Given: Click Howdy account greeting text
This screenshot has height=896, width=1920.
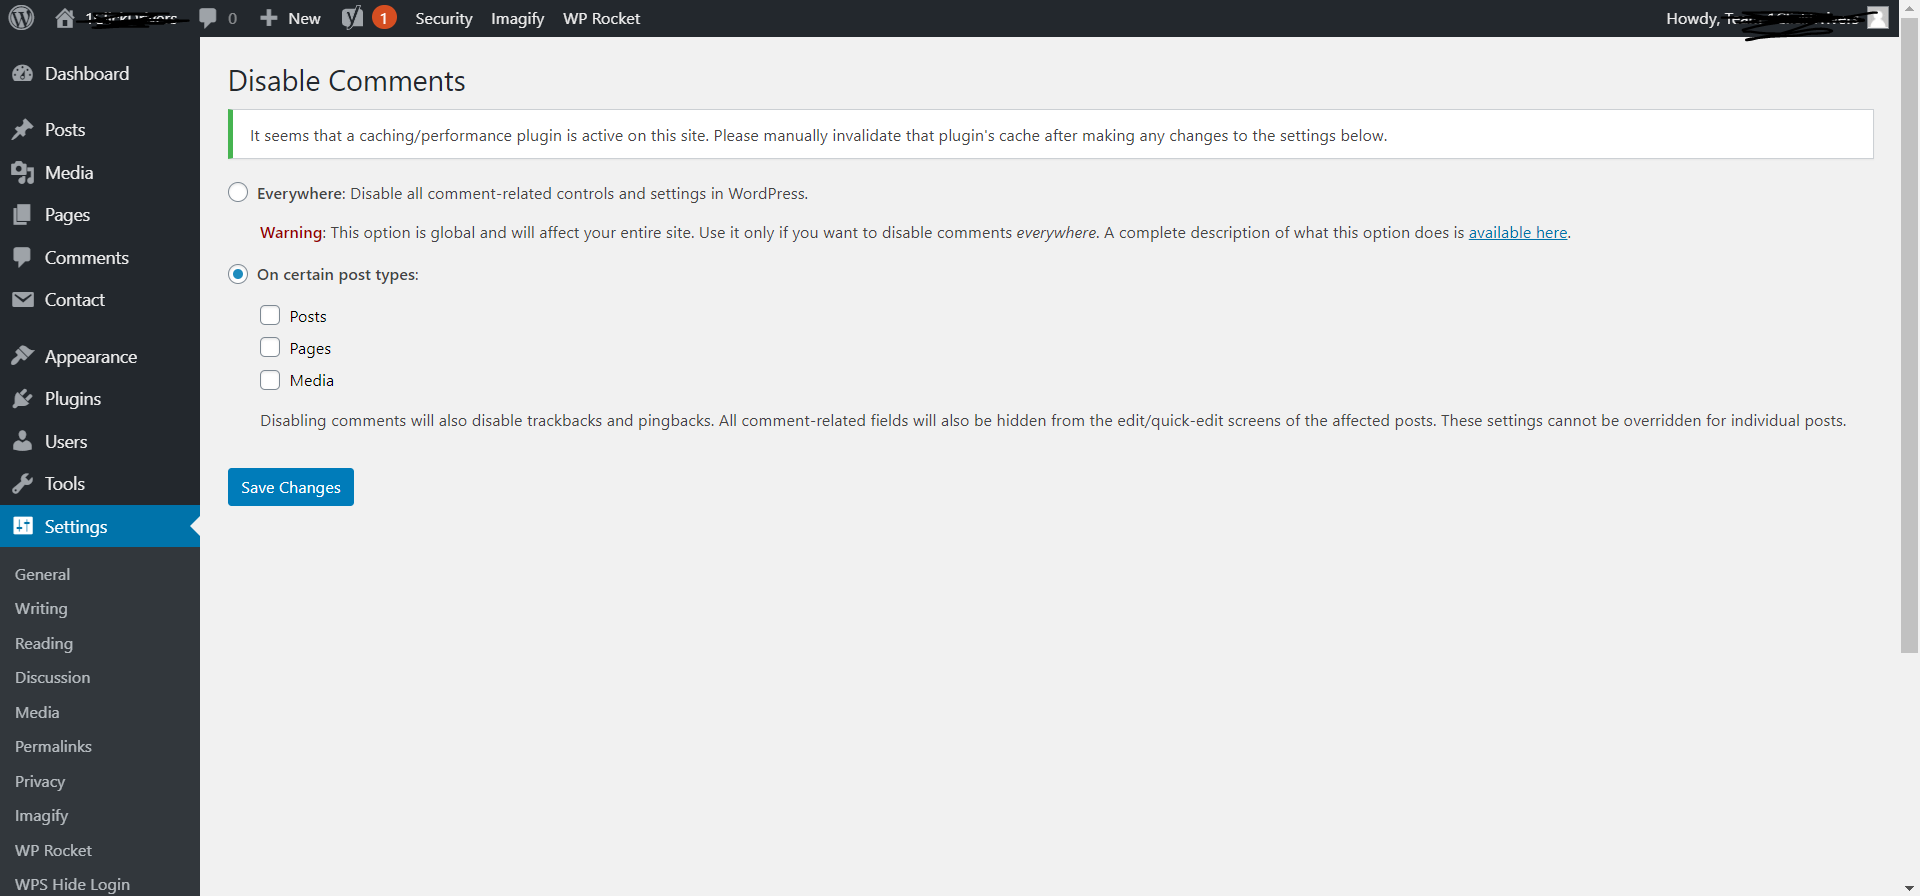Looking at the screenshot, I should tap(1763, 18).
